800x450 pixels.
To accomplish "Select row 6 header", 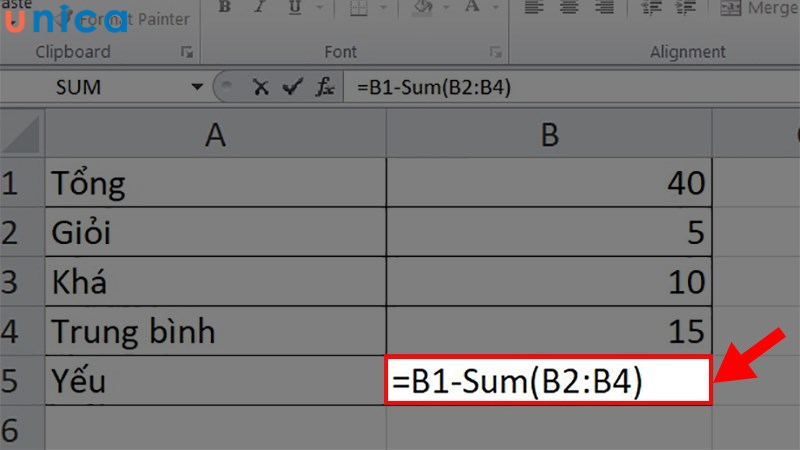I will (x=22, y=428).
